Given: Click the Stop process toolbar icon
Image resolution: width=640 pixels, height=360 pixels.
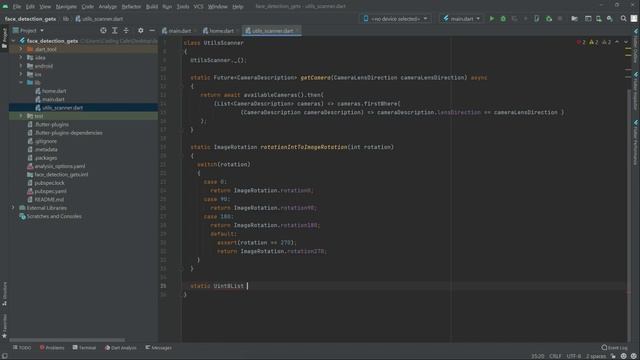Looking at the screenshot, I should coord(560,19).
